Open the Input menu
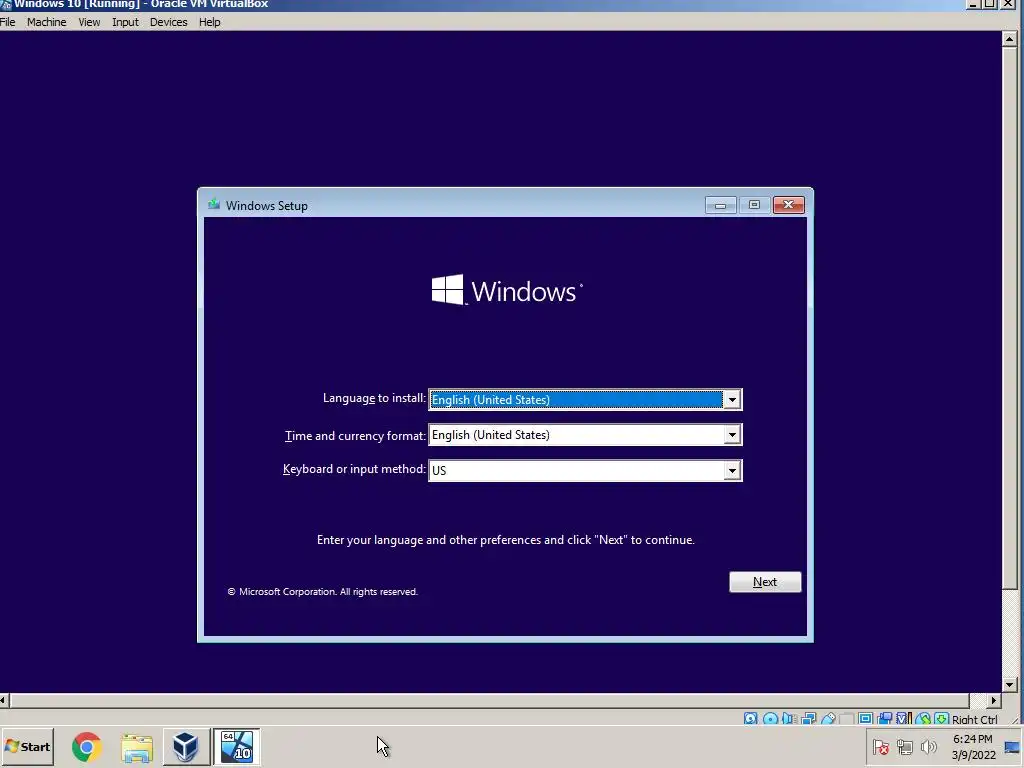1024x768 pixels. point(125,22)
